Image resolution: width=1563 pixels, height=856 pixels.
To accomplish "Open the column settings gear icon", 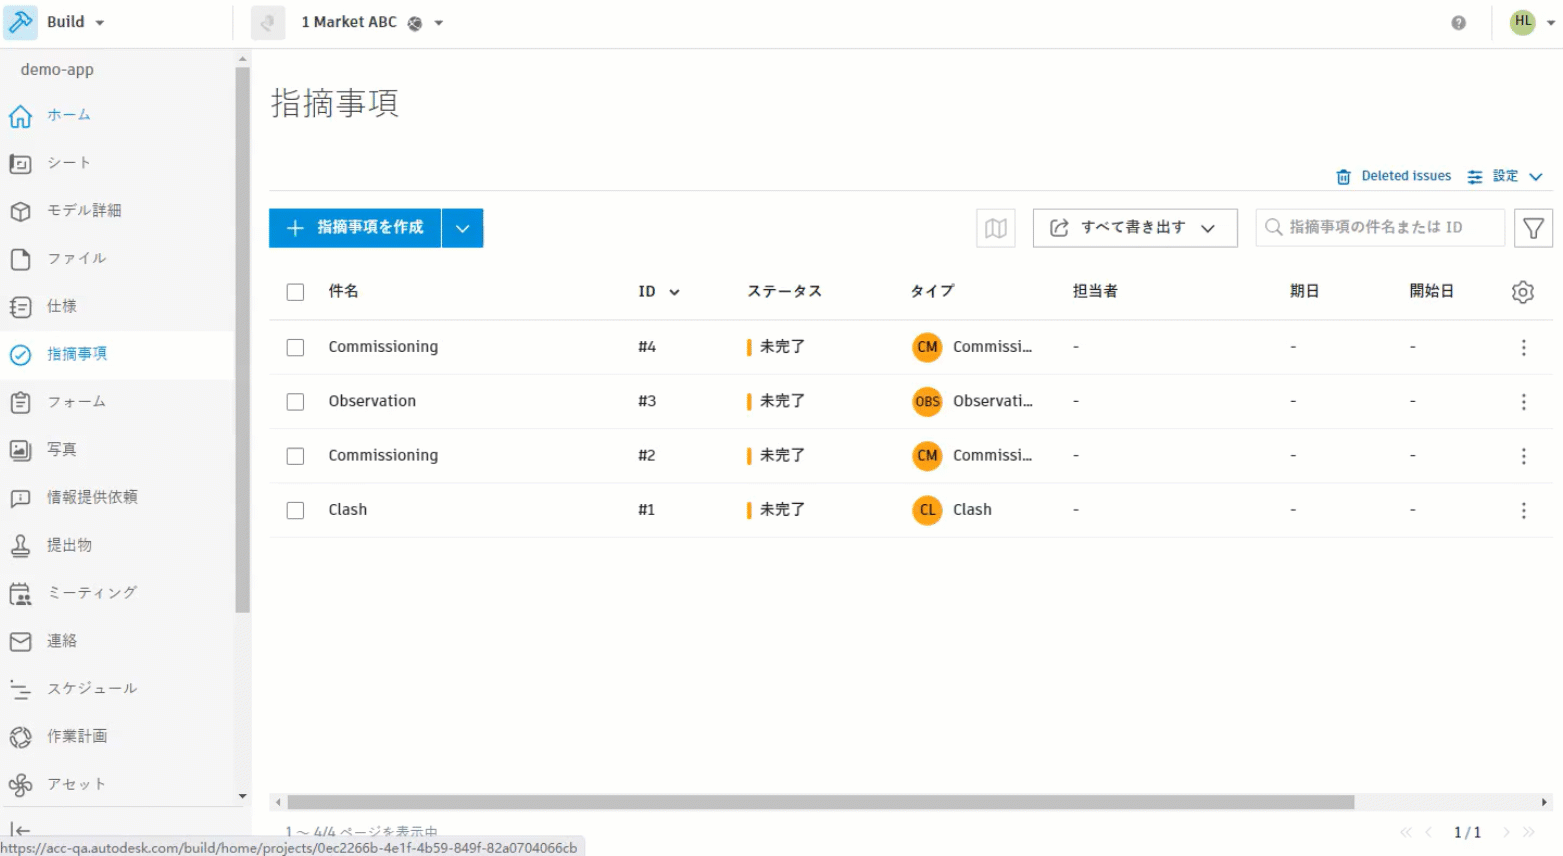I will [1522, 291].
